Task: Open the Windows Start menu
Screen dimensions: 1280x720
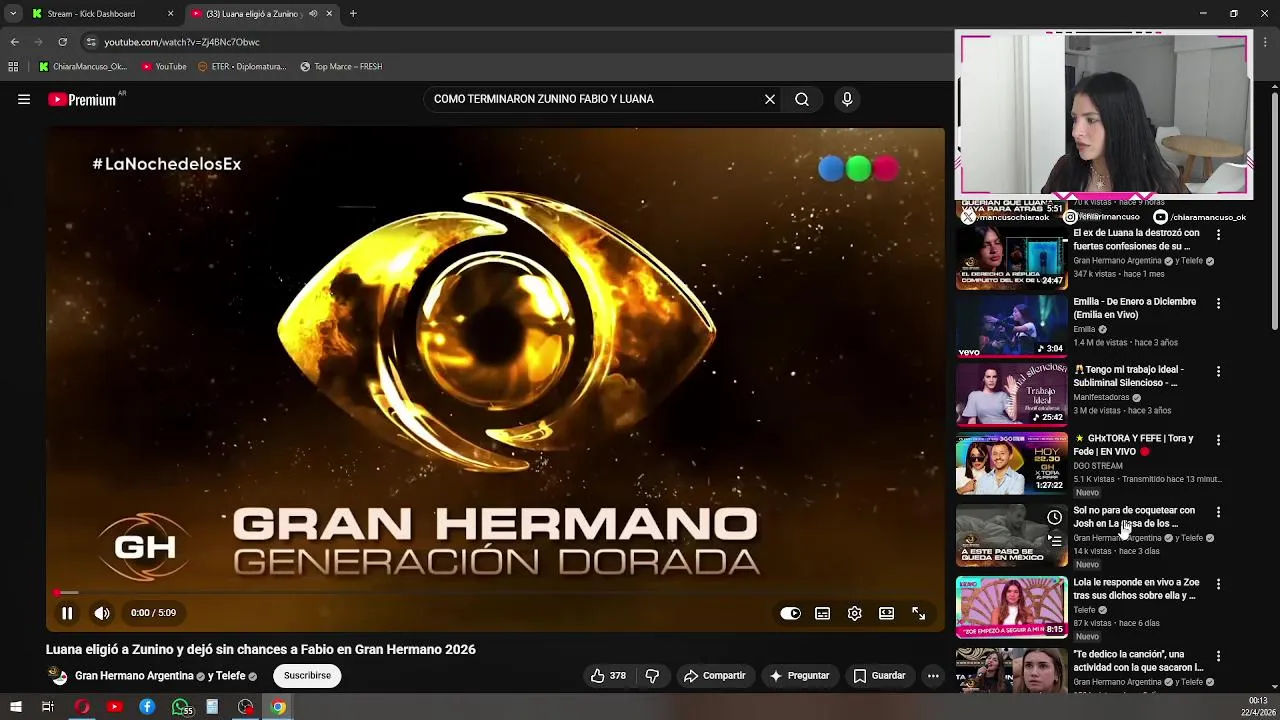Action: (15, 707)
